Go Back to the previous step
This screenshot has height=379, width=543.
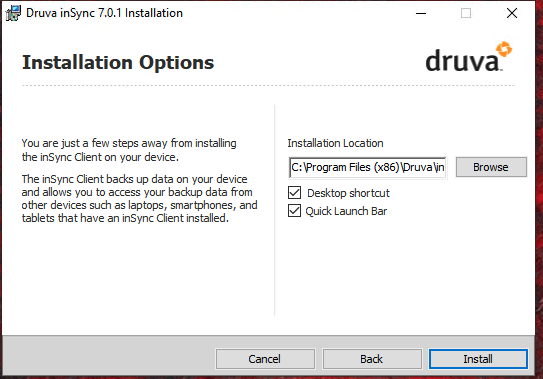click(x=372, y=359)
